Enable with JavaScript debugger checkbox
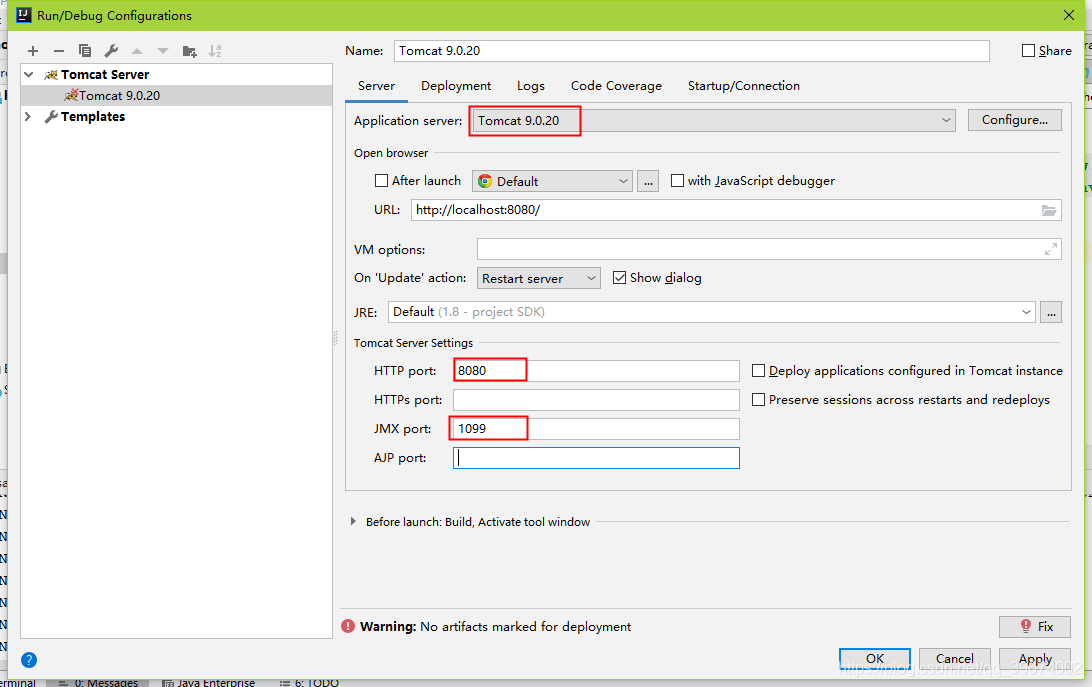 pos(677,180)
